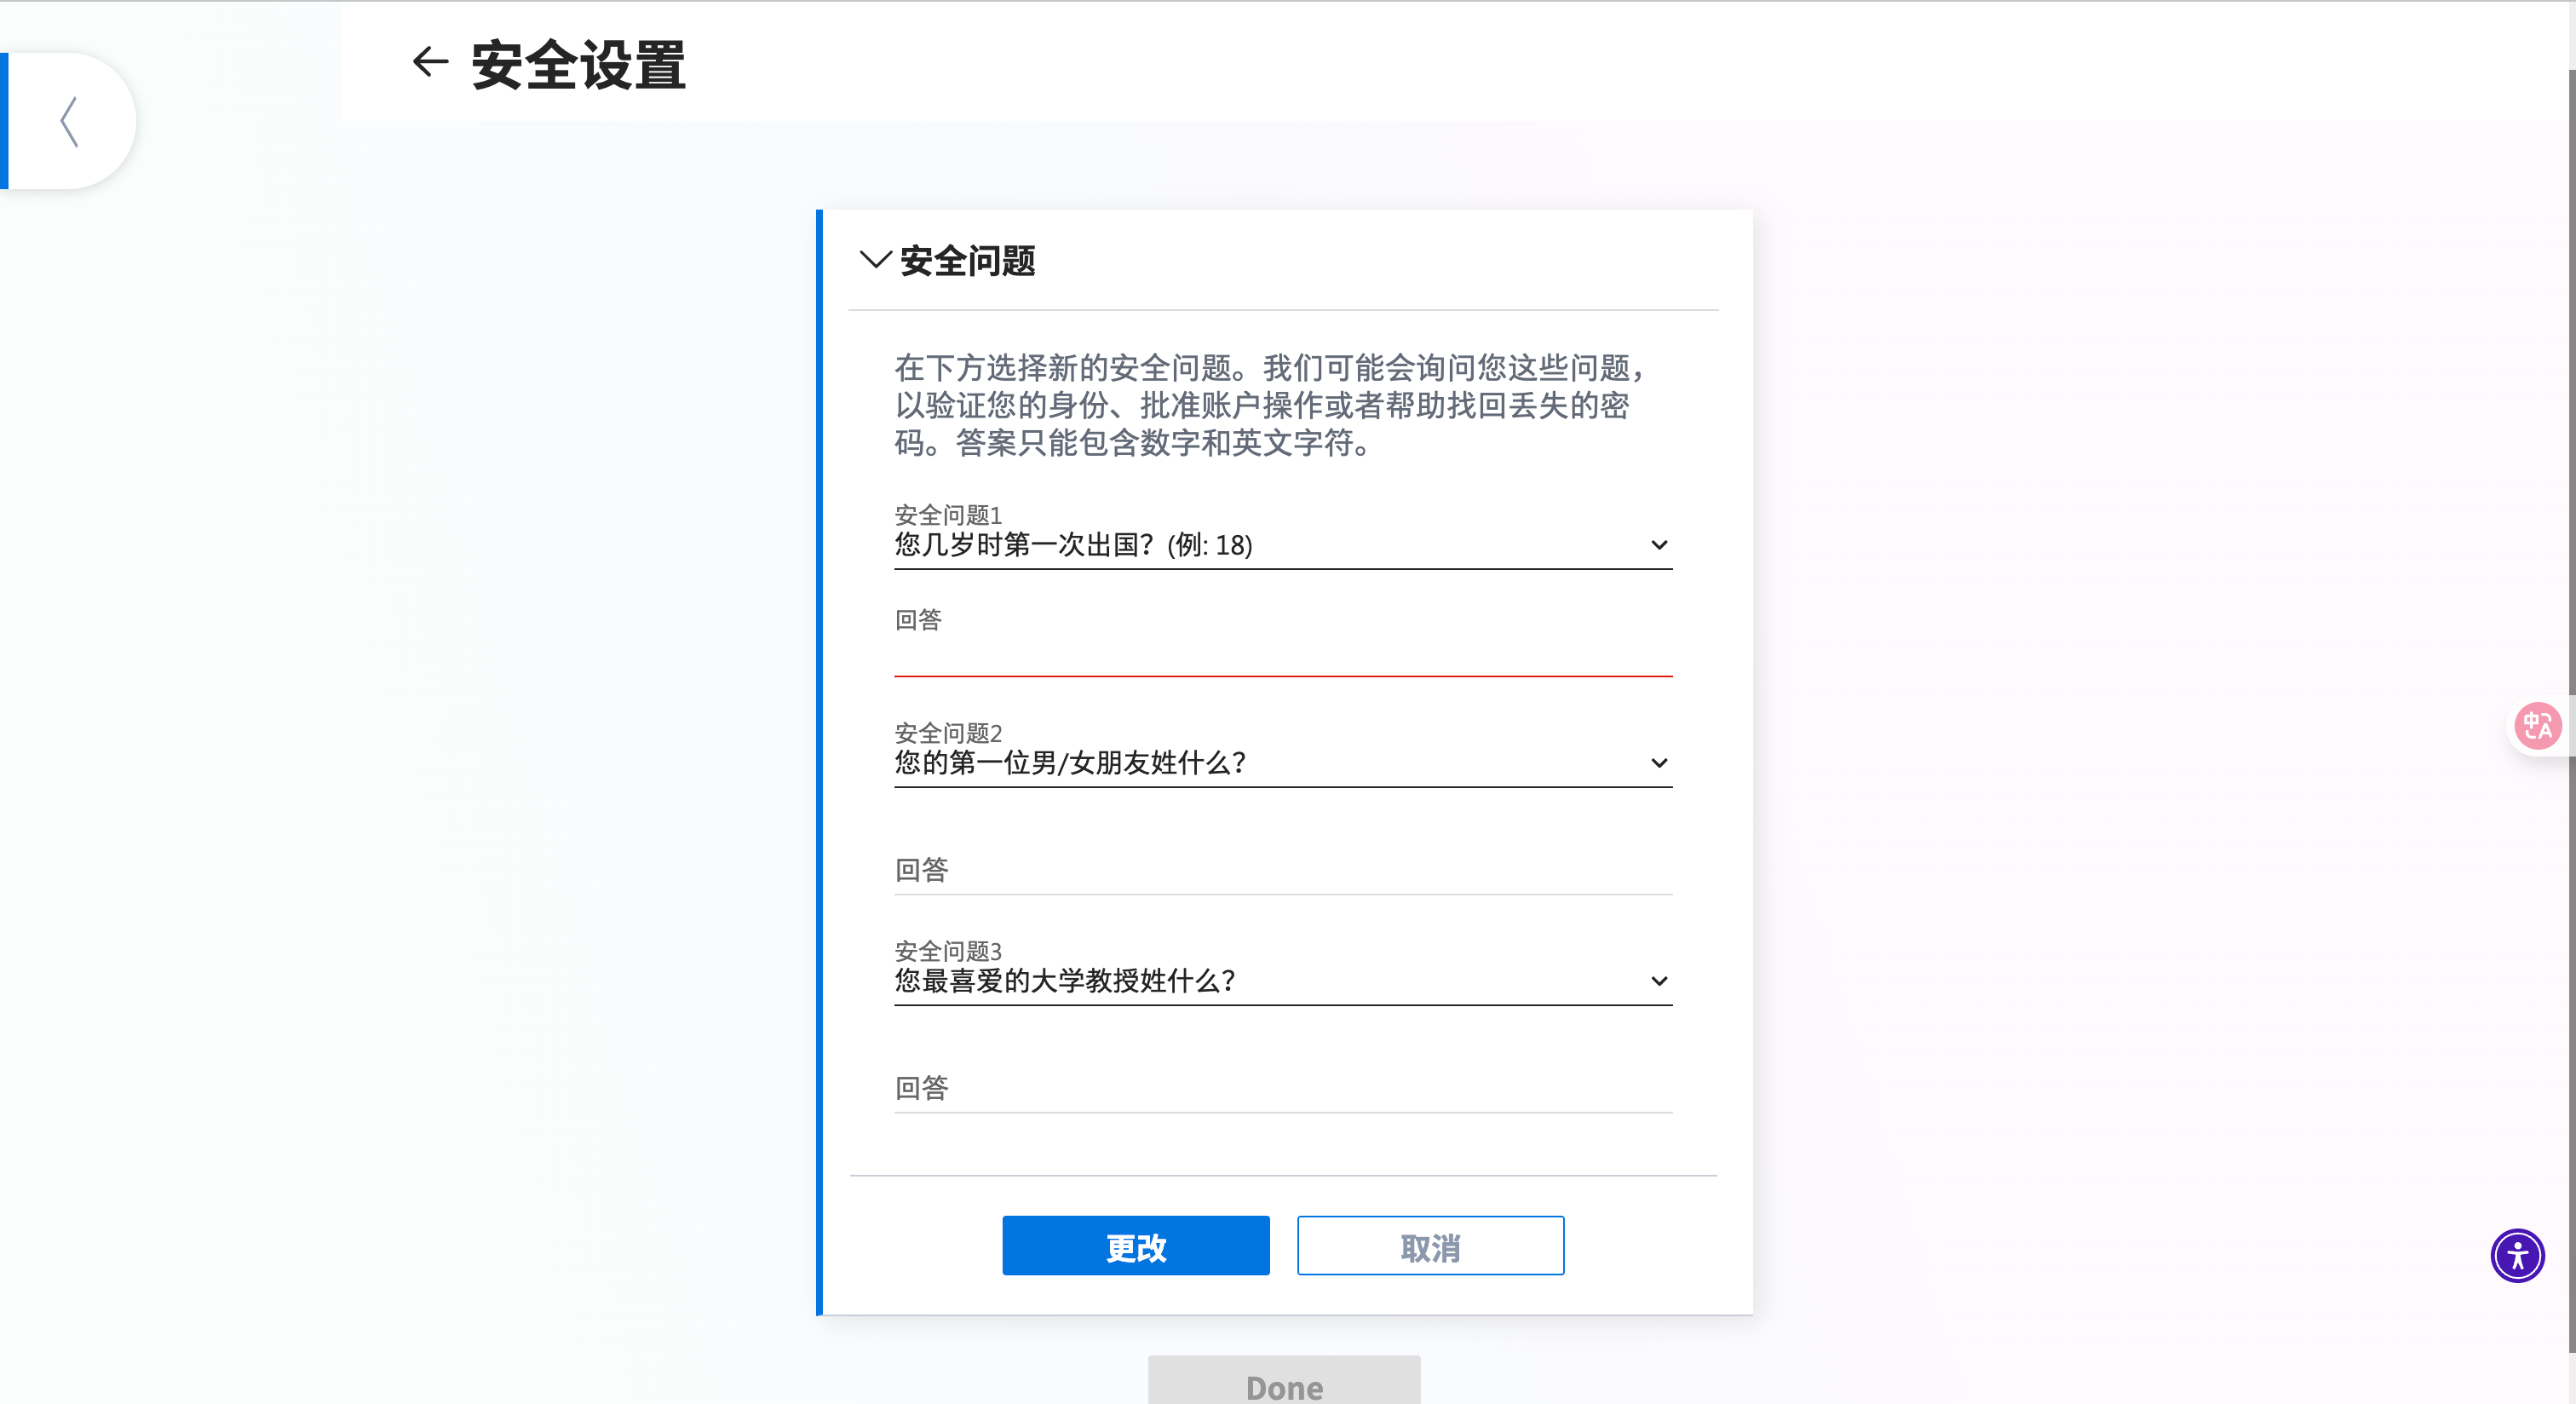Click the back arrow beside 安全设置
This screenshot has height=1404, width=2576.
[430, 62]
